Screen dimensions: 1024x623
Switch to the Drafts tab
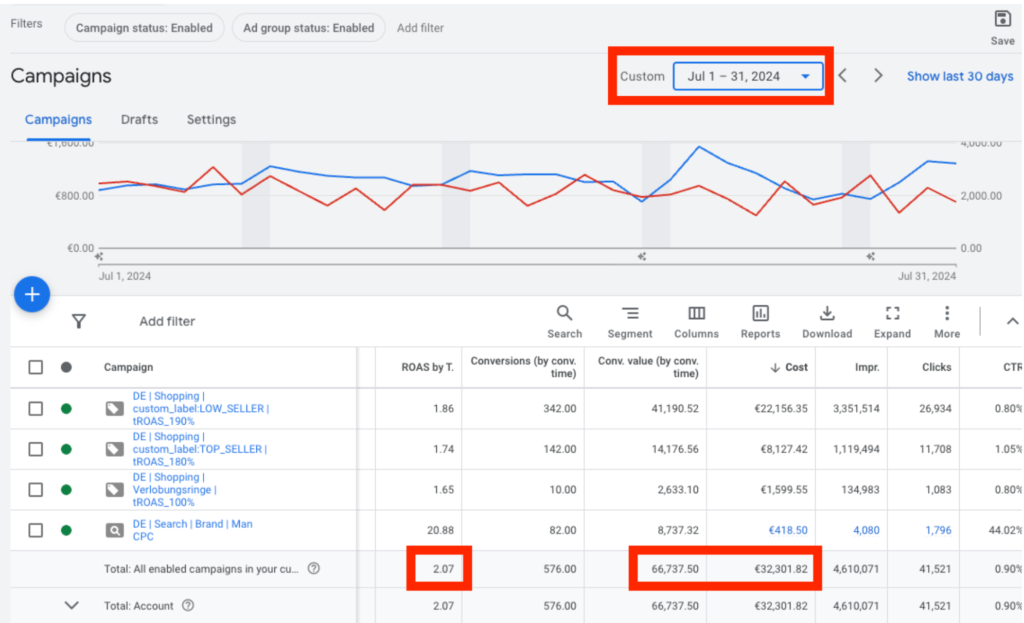click(139, 119)
